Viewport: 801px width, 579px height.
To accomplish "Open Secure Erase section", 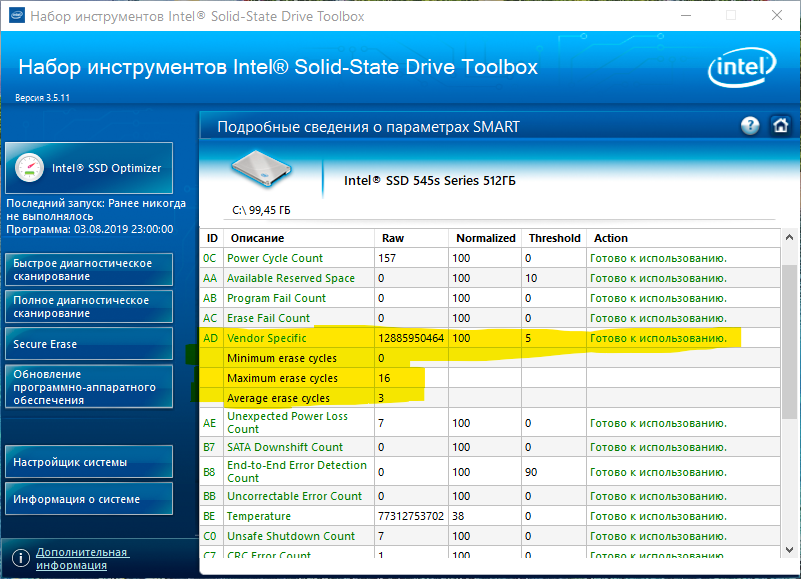I will [89, 344].
